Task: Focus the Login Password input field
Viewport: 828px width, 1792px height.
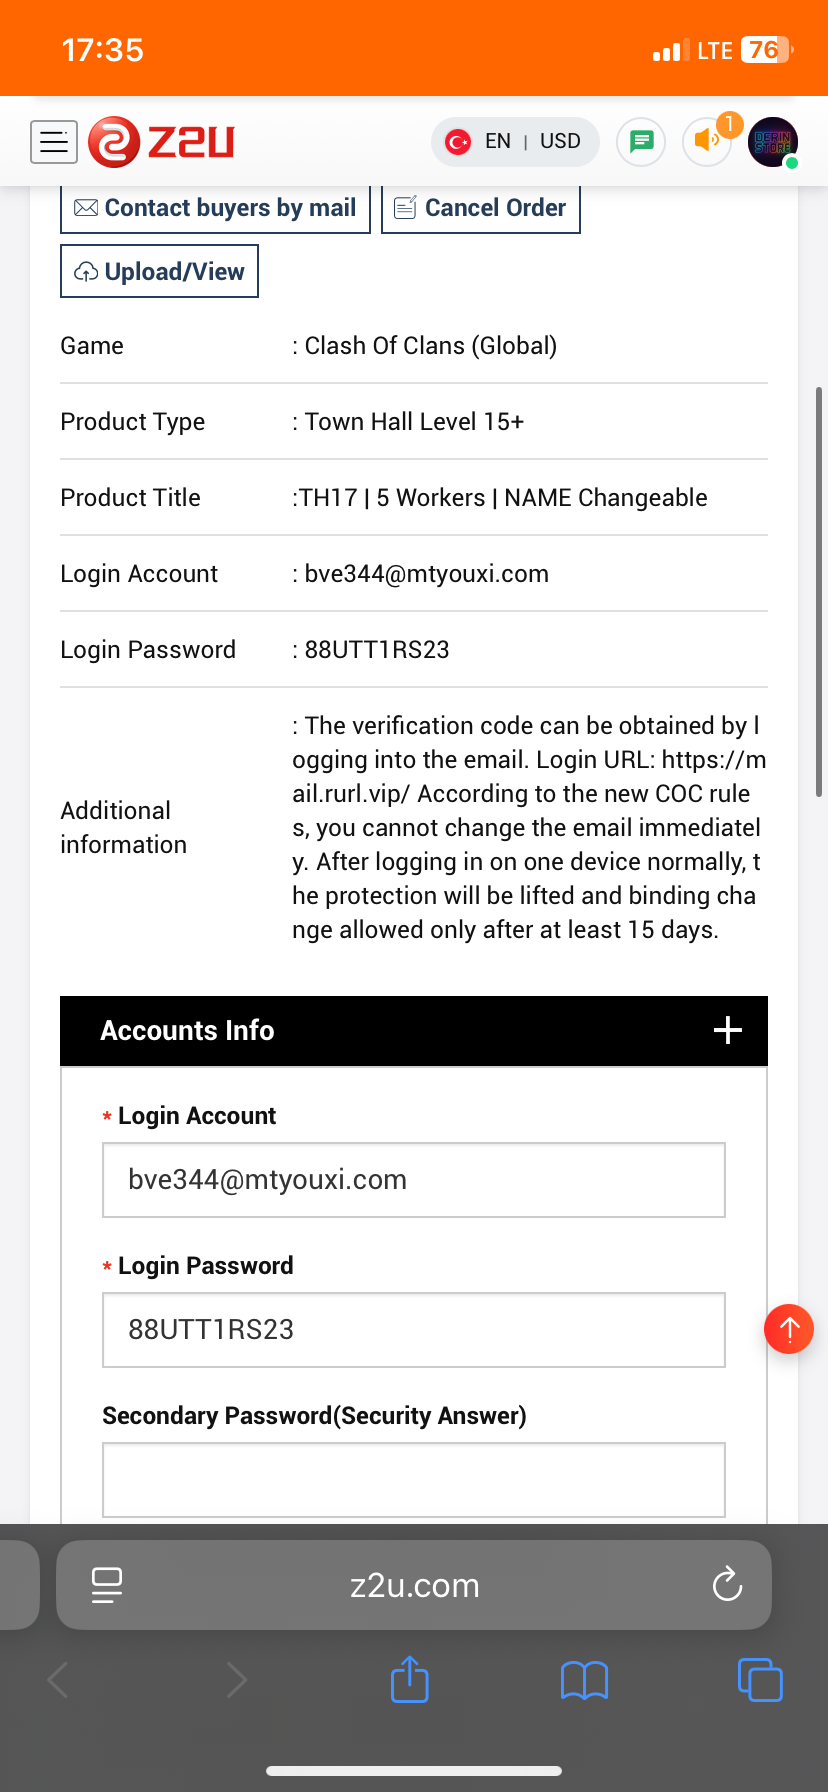Action: click(x=414, y=1330)
